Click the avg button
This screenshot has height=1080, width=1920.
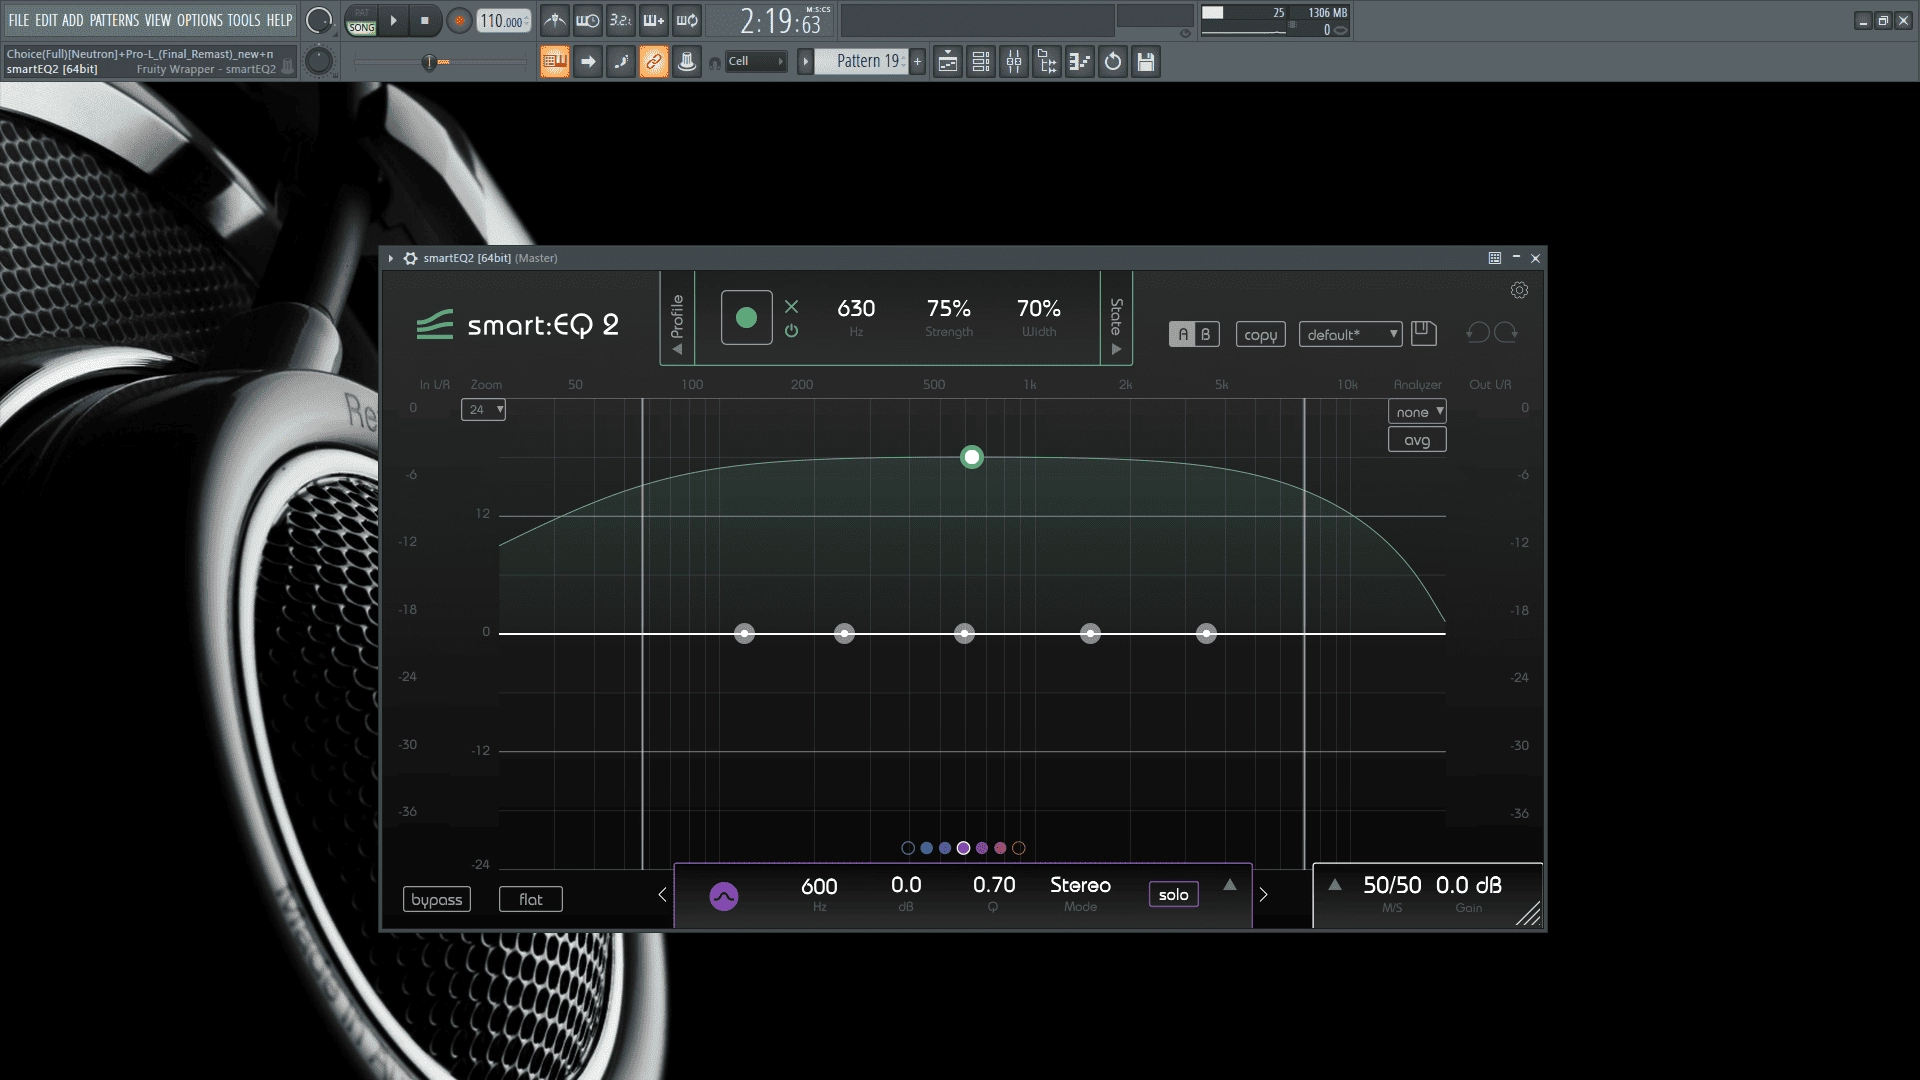tap(1417, 440)
